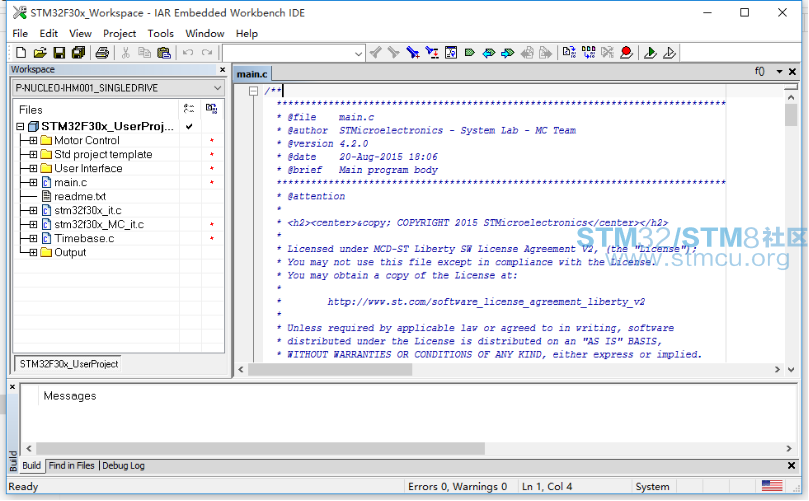809x501 pixels.
Task: Expand the User Interface folder node
Action: pos(33,169)
